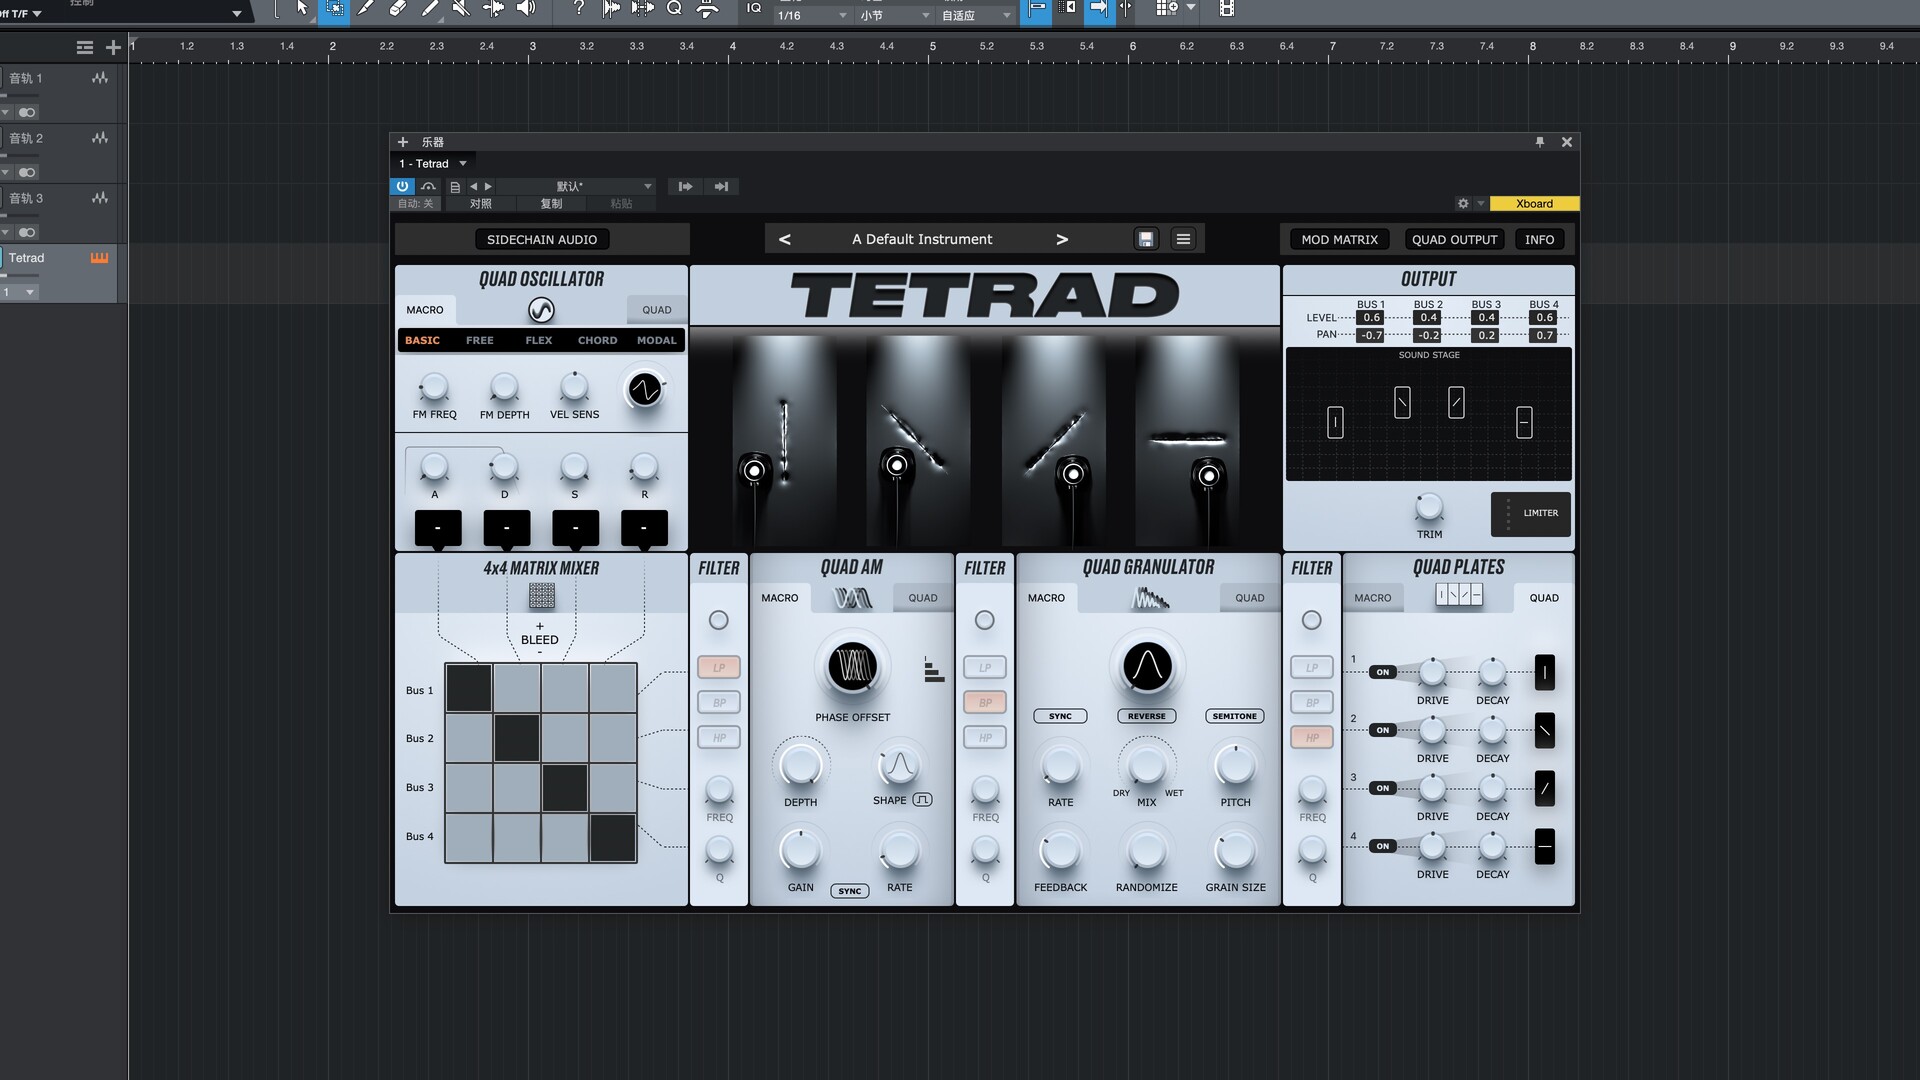Viewport: 1920px width, 1080px height.
Task: Toggle SYNC in Quad AM
Action: coord(850,891)
